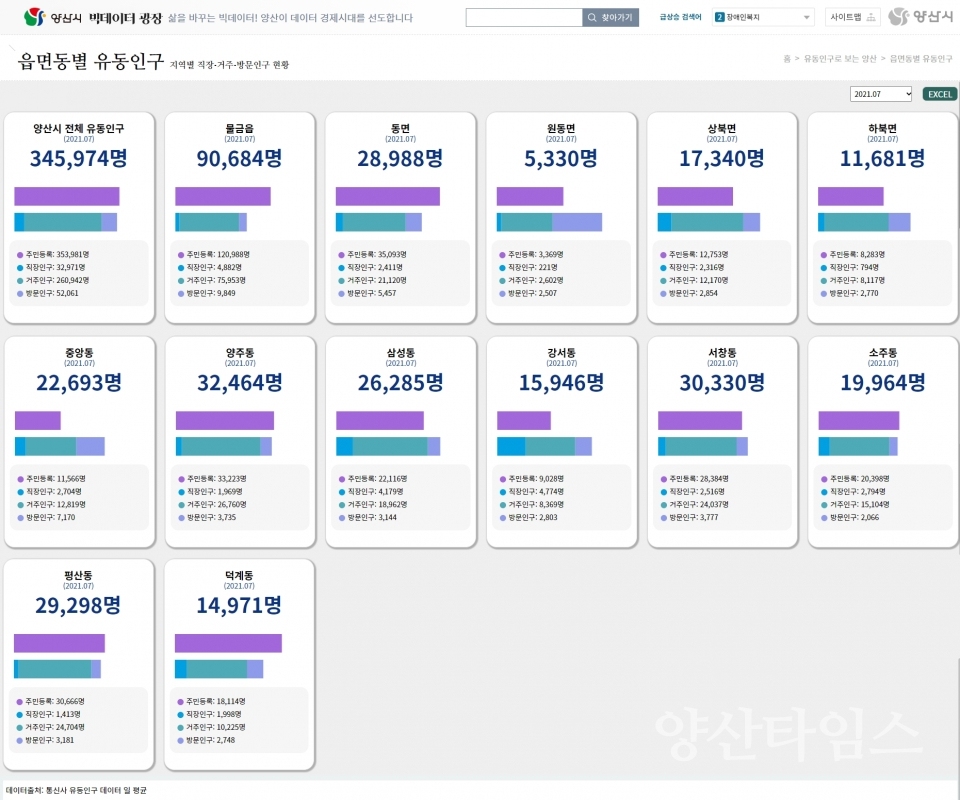
Task: Download data with the EXCEL button
Action: pos(939,94)
